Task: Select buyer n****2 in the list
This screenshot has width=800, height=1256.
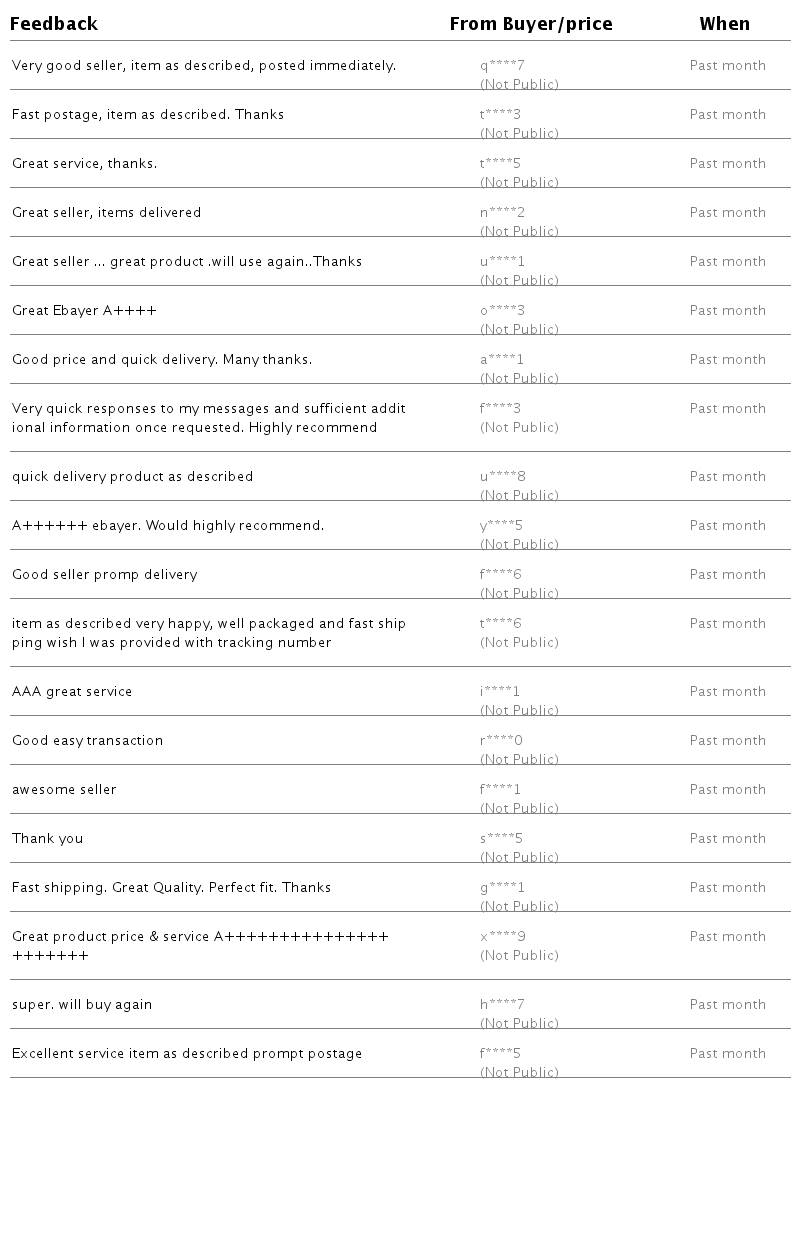Action: pos(502,213)
